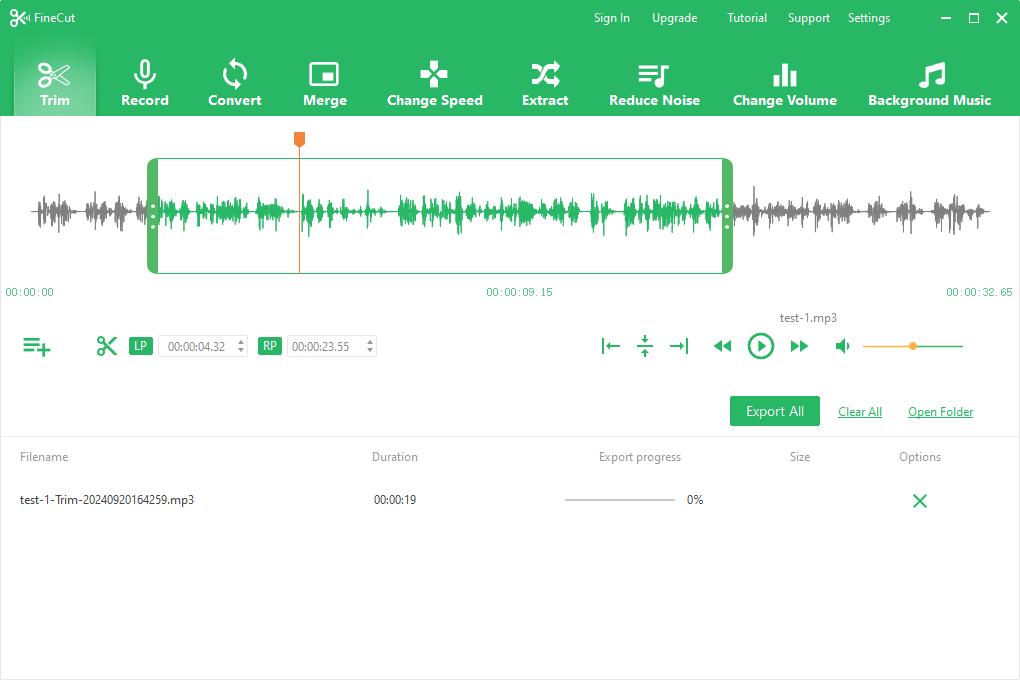The width and height of the screenshot is (1020, 680).
Task: Click the LP time field 00:00:04.32
Action: pyautogui.click(x=196, y=347)
